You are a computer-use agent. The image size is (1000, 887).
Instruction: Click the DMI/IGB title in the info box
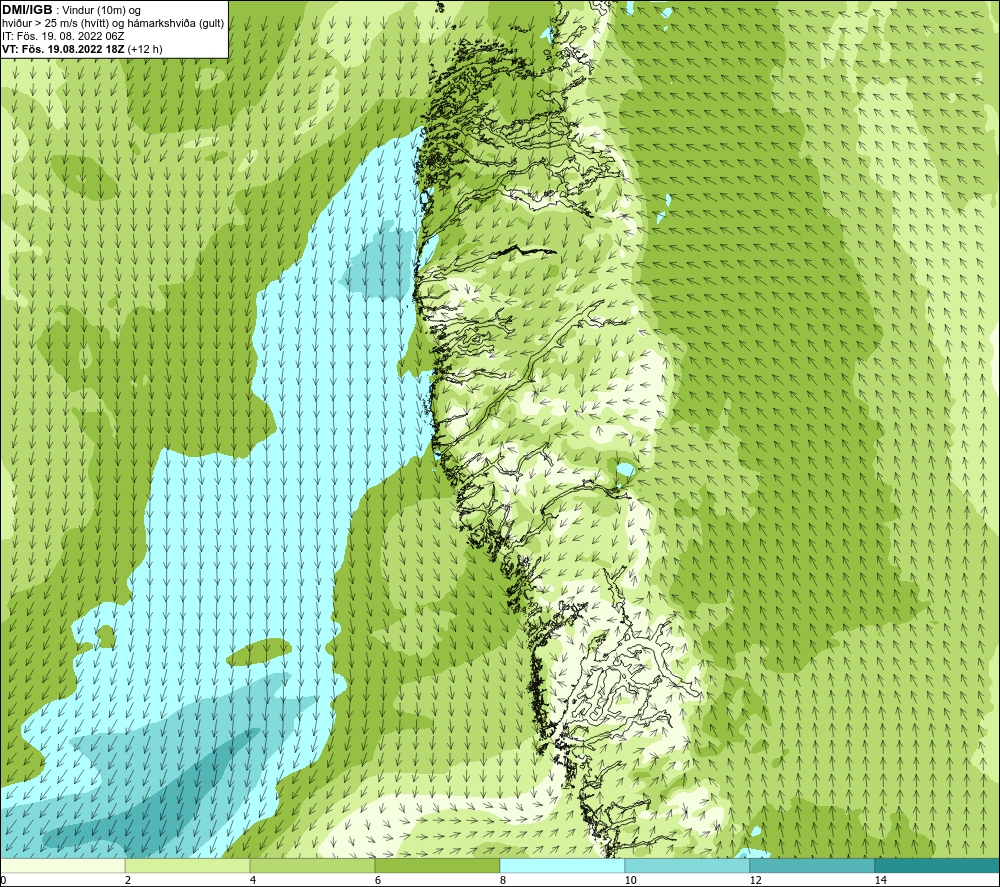pos(27,10)
